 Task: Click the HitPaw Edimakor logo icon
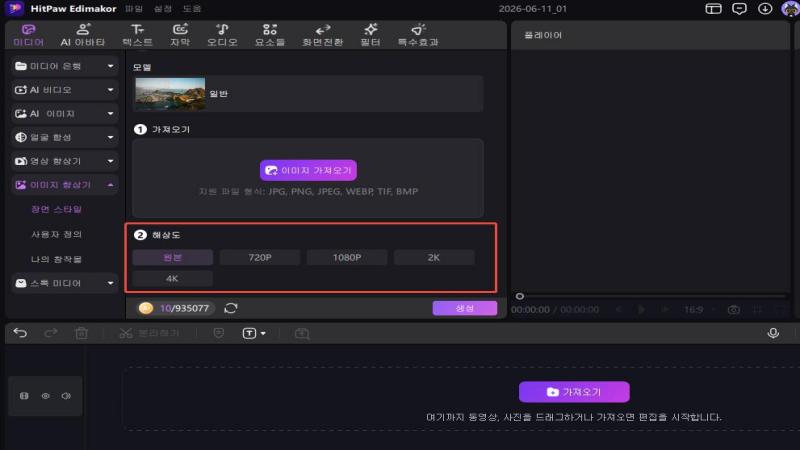click(x=15, y=9)
